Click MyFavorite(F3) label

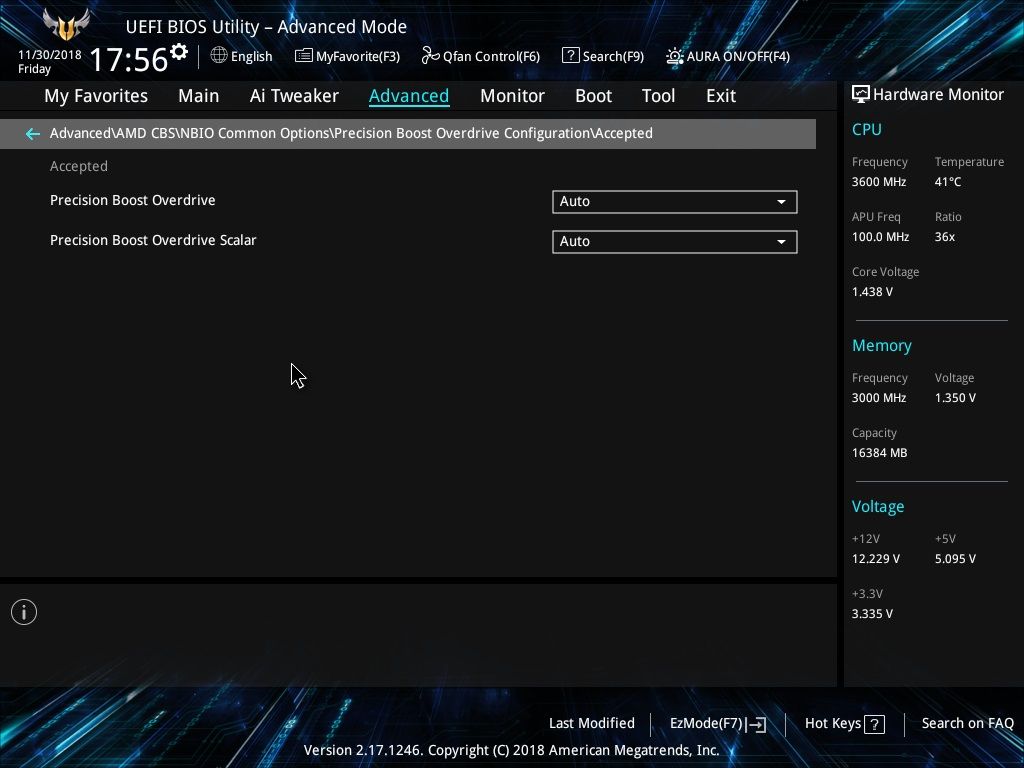click(x=358, y=57)
